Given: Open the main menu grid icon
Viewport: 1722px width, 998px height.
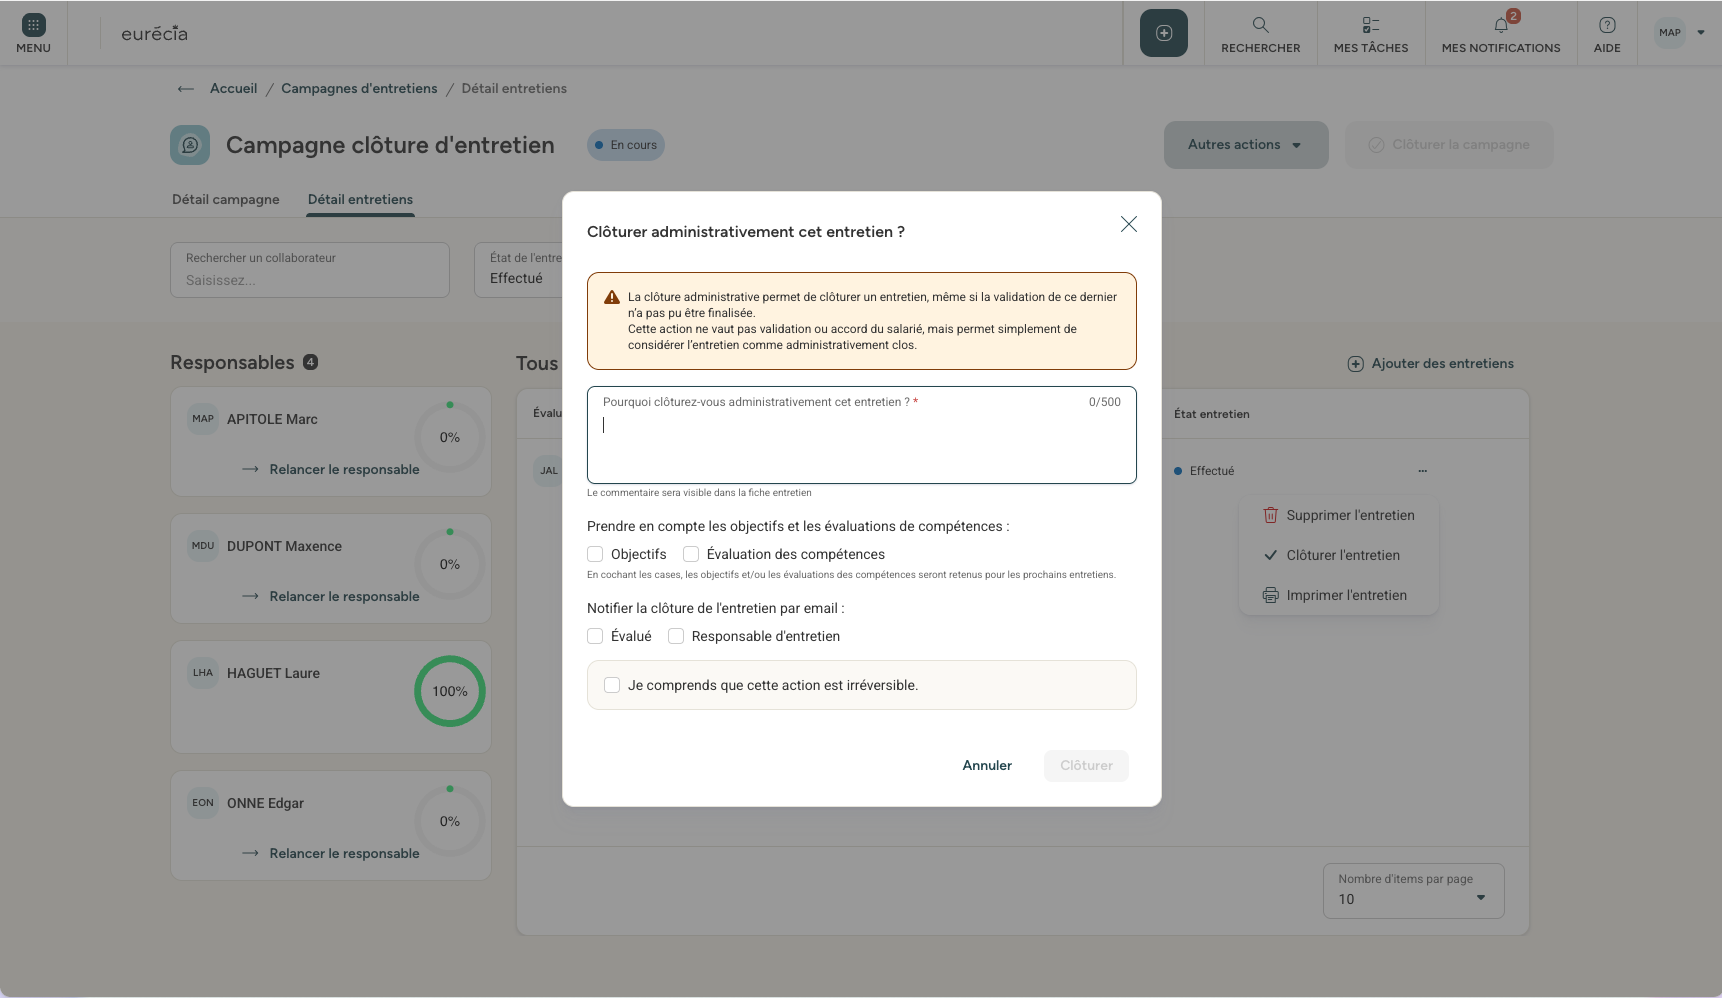Looking at the screenshot, I should click(x=33, y=26).
